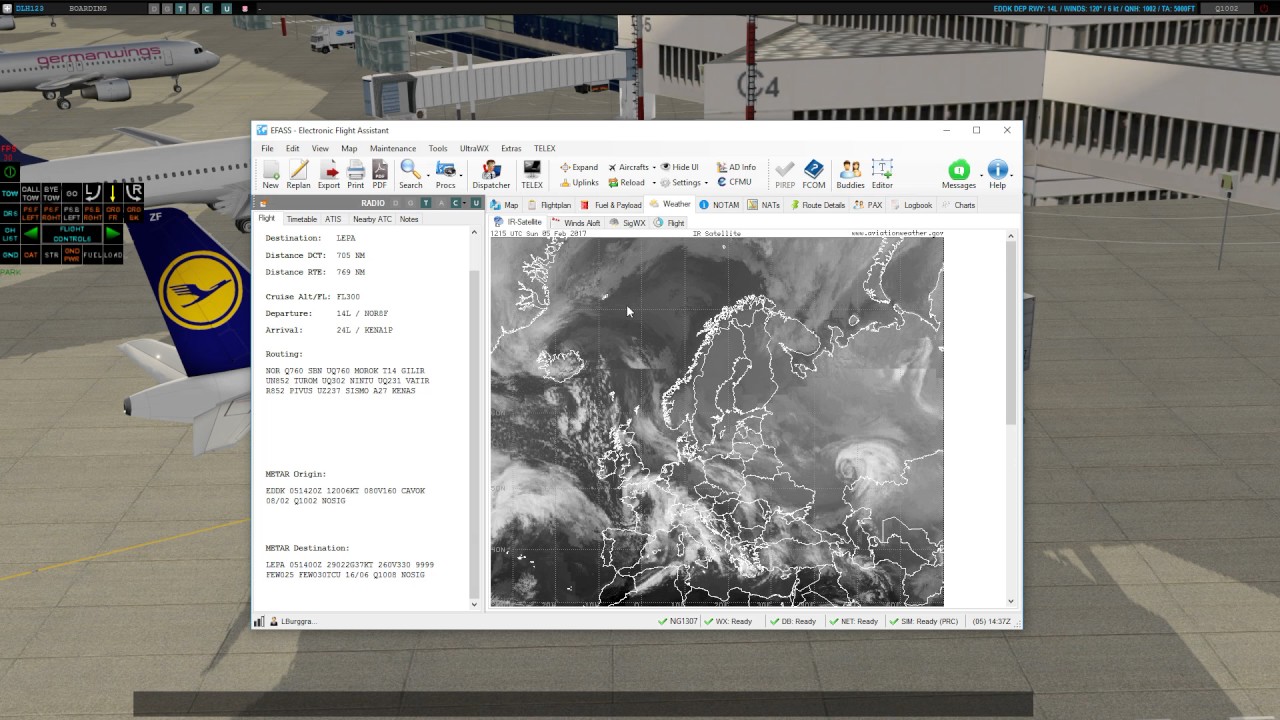Click the Replan pencil icon
Image resolution: width=1280 pixels, height=720 pixels.
(x=298, y=169)
